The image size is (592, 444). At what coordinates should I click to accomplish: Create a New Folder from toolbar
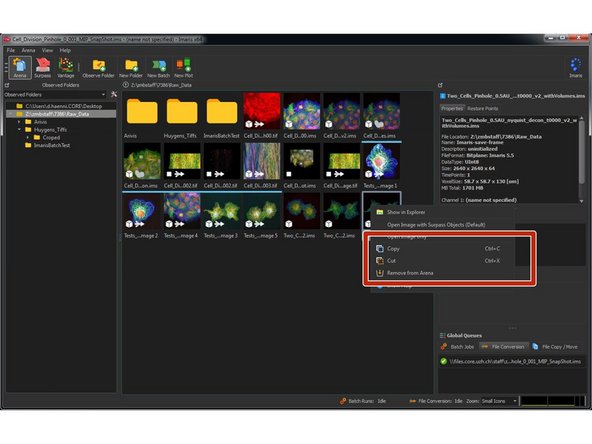pyautogui.click(x=131, y=68)
